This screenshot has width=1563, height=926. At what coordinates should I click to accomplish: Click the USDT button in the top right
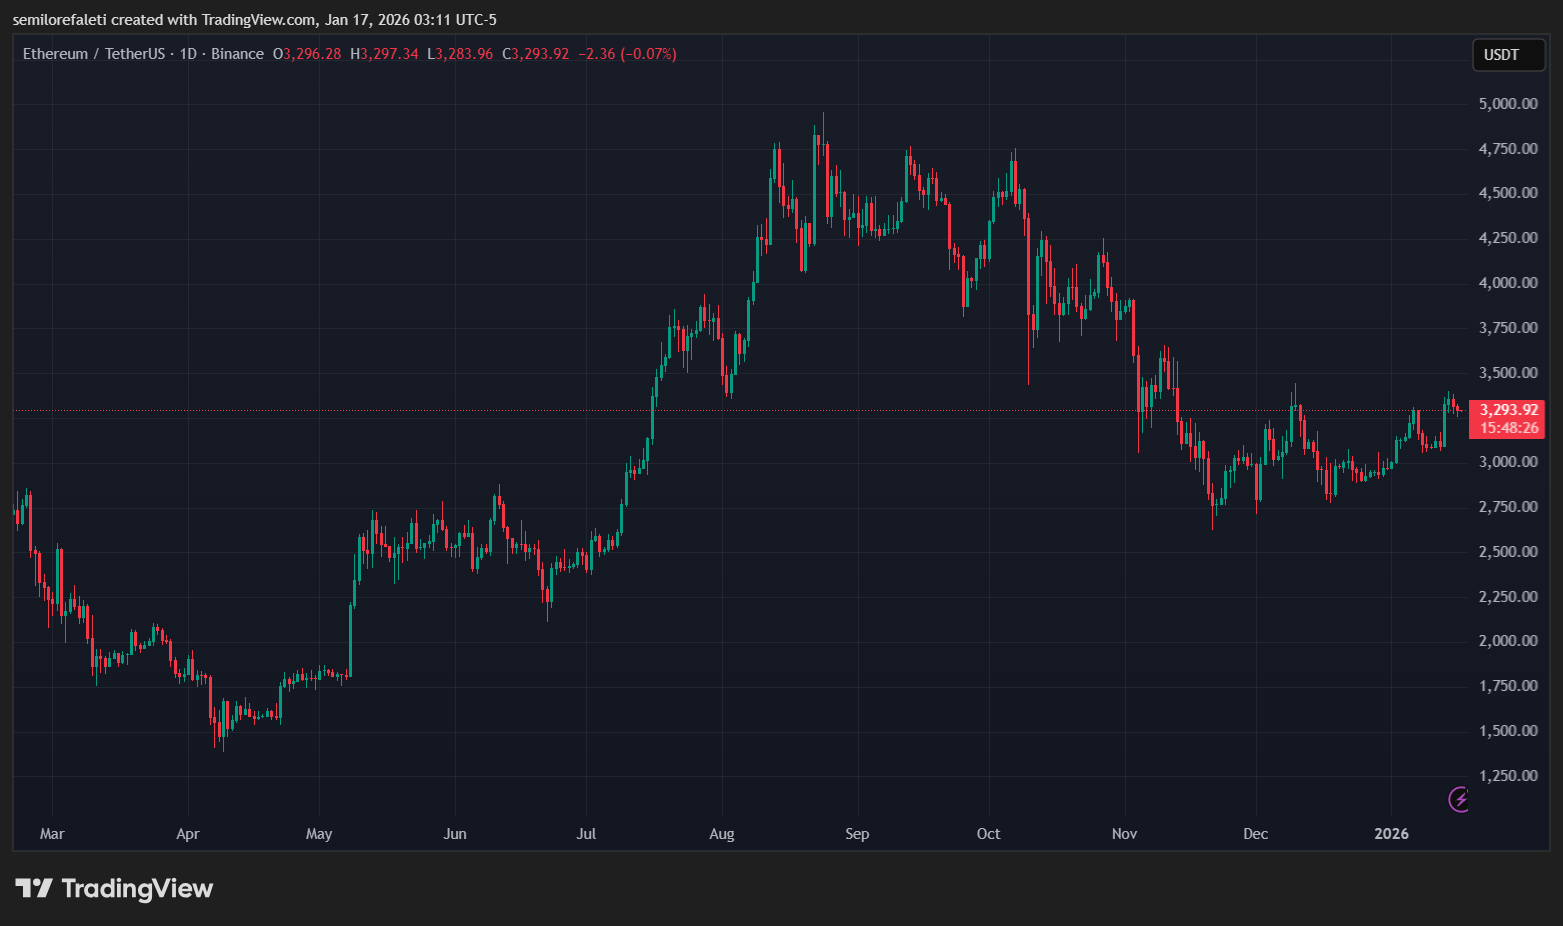[x=1508, y=55]
